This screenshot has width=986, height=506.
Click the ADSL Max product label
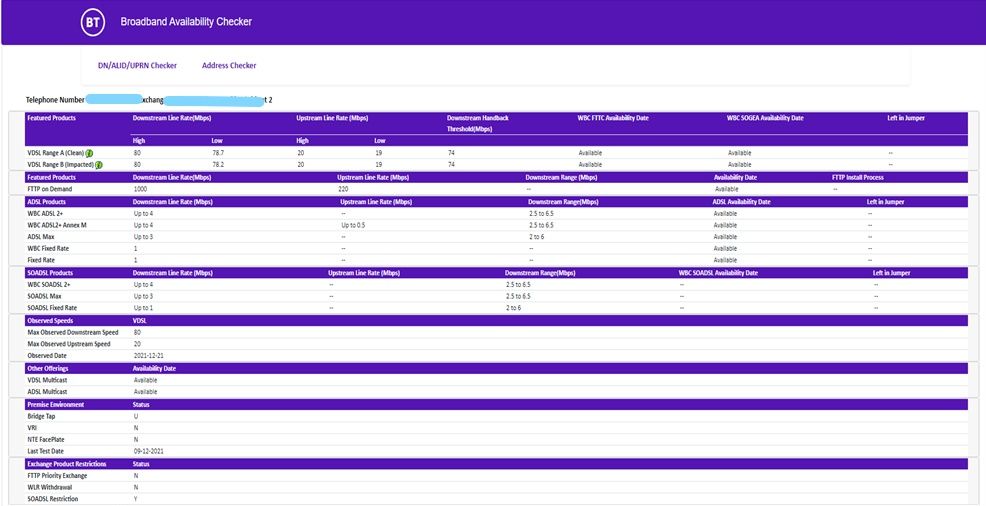click(42, 236)
